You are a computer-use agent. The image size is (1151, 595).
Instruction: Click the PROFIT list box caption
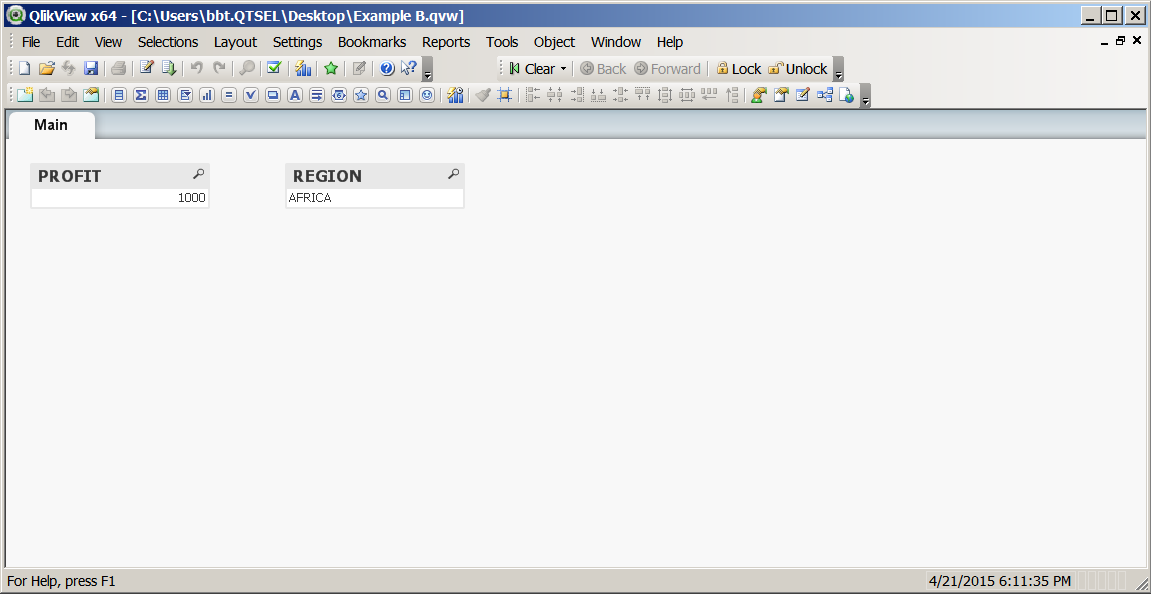click(x=120, y=176)
